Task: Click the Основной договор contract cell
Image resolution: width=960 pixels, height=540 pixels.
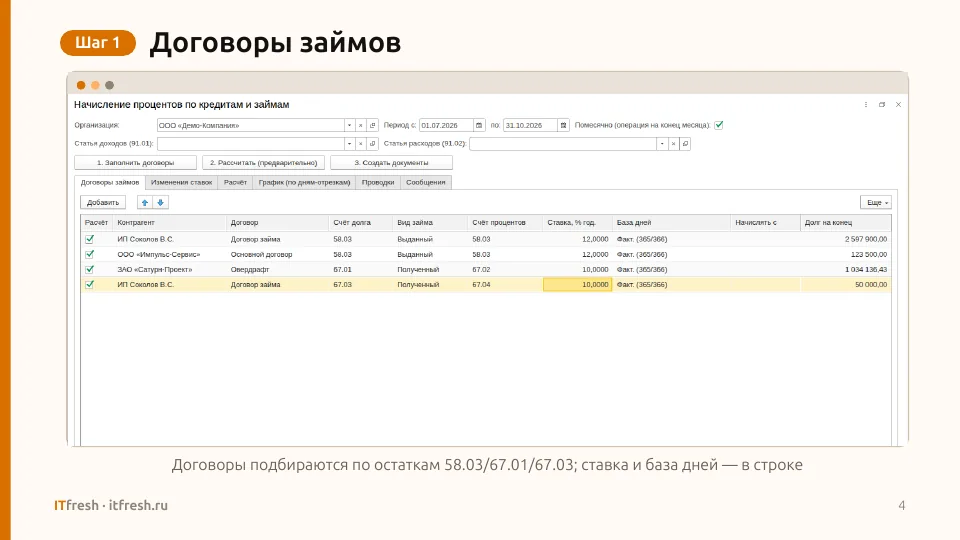Action: [x=277, y=255]
